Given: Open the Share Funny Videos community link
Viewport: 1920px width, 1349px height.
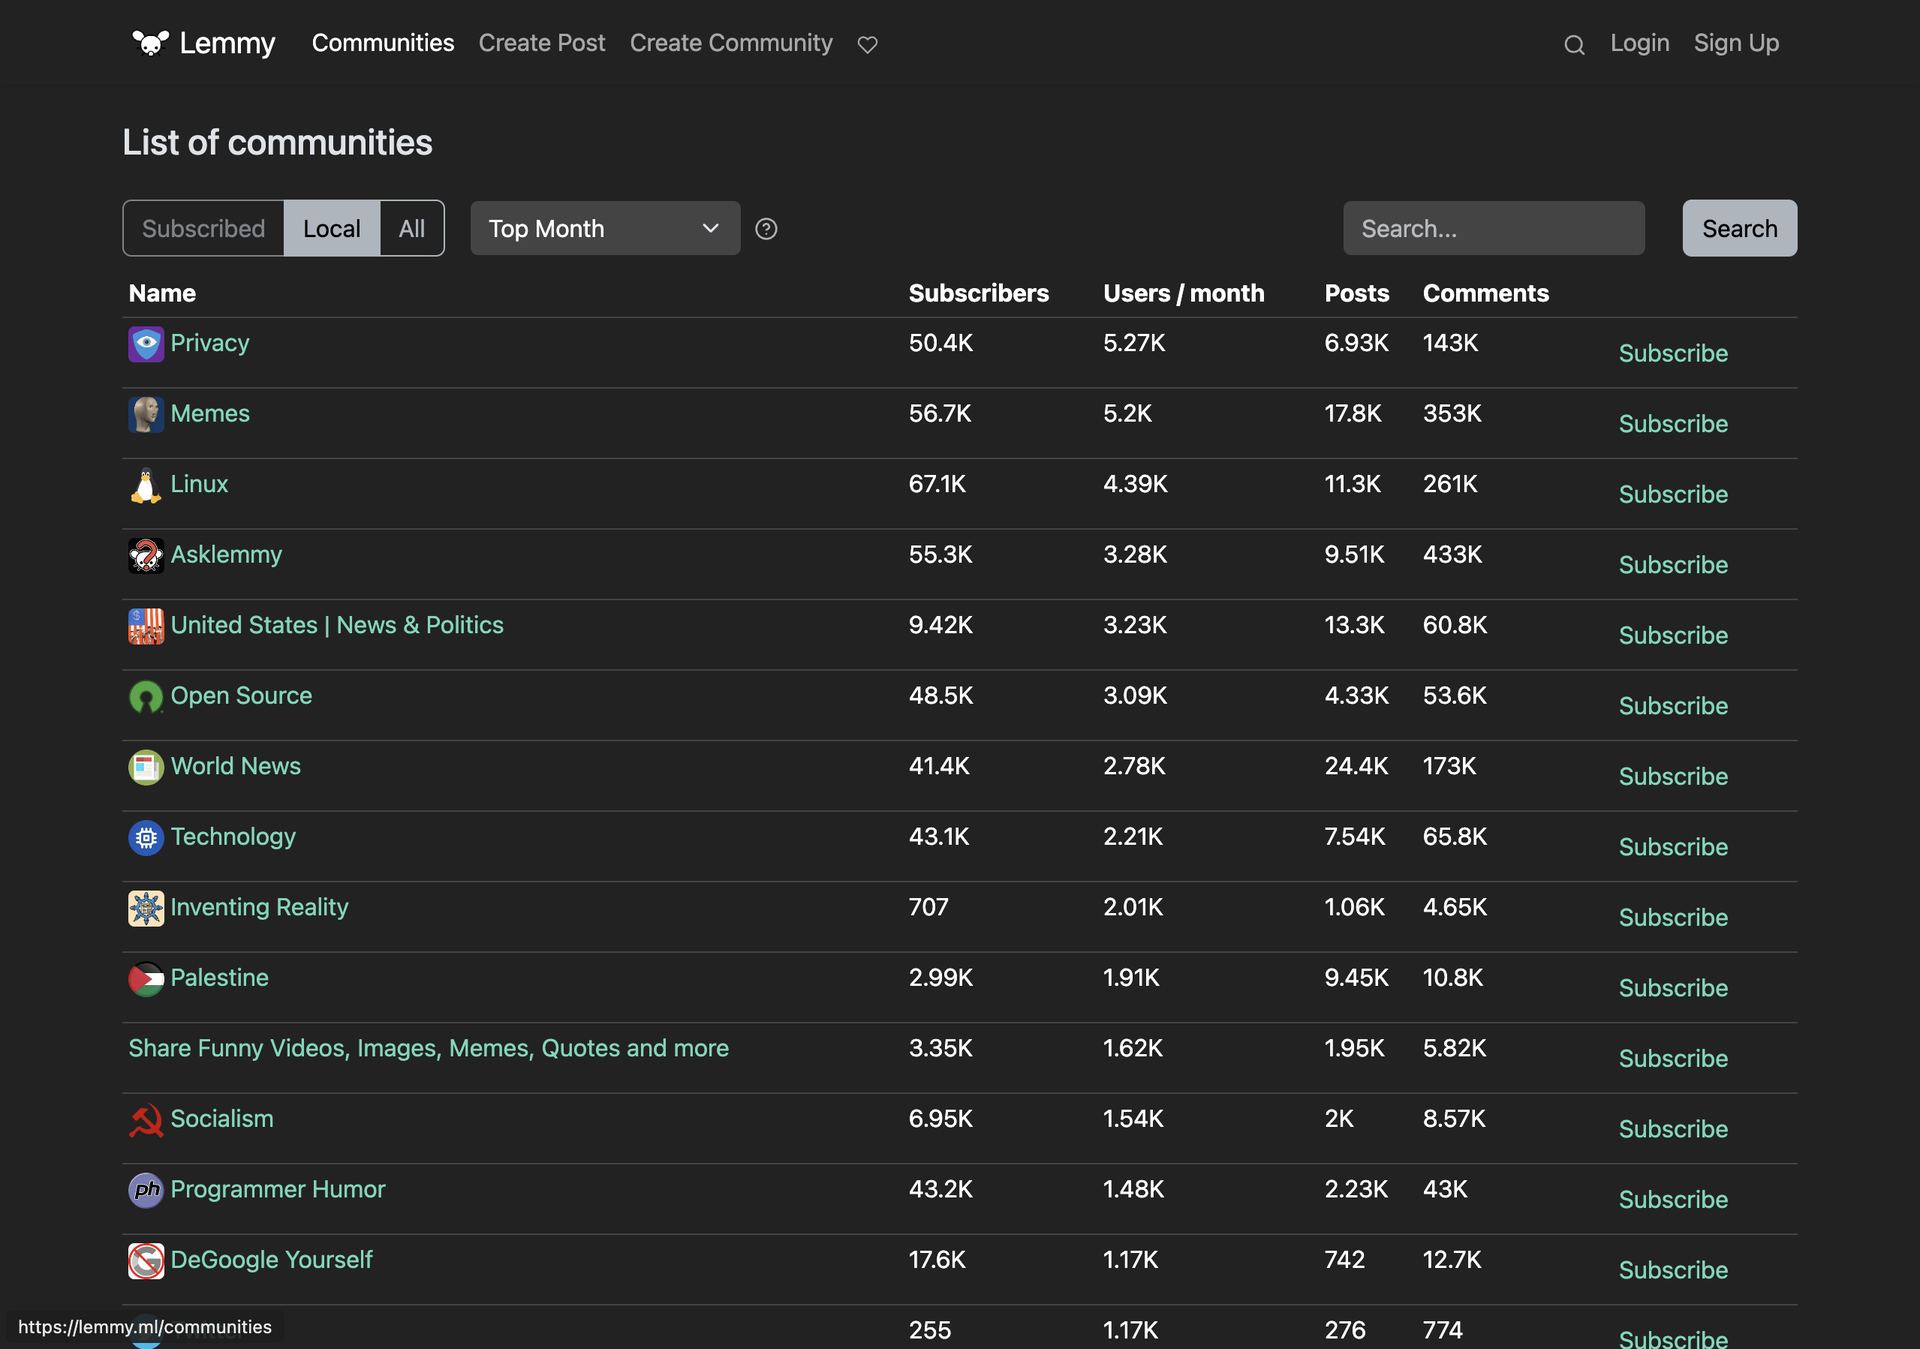Looking at the screenshot, I should [429, 1048].
